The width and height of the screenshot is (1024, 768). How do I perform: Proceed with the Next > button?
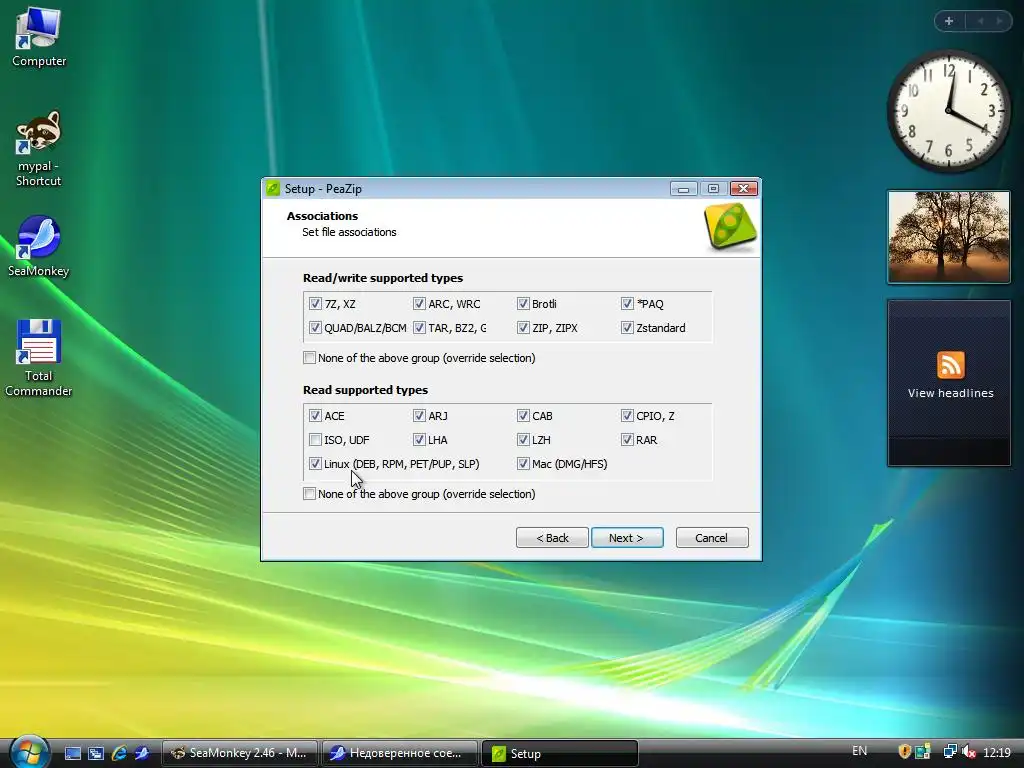(x=627, y=538)
